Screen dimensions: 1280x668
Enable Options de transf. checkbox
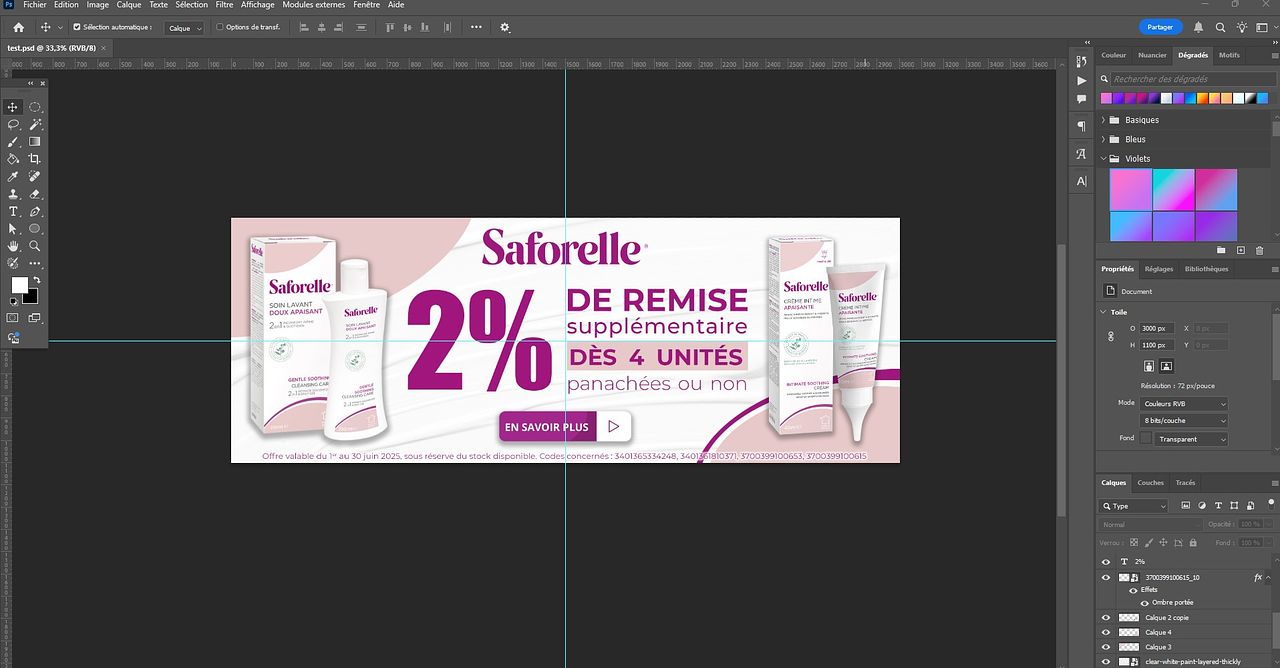[220, 27]
